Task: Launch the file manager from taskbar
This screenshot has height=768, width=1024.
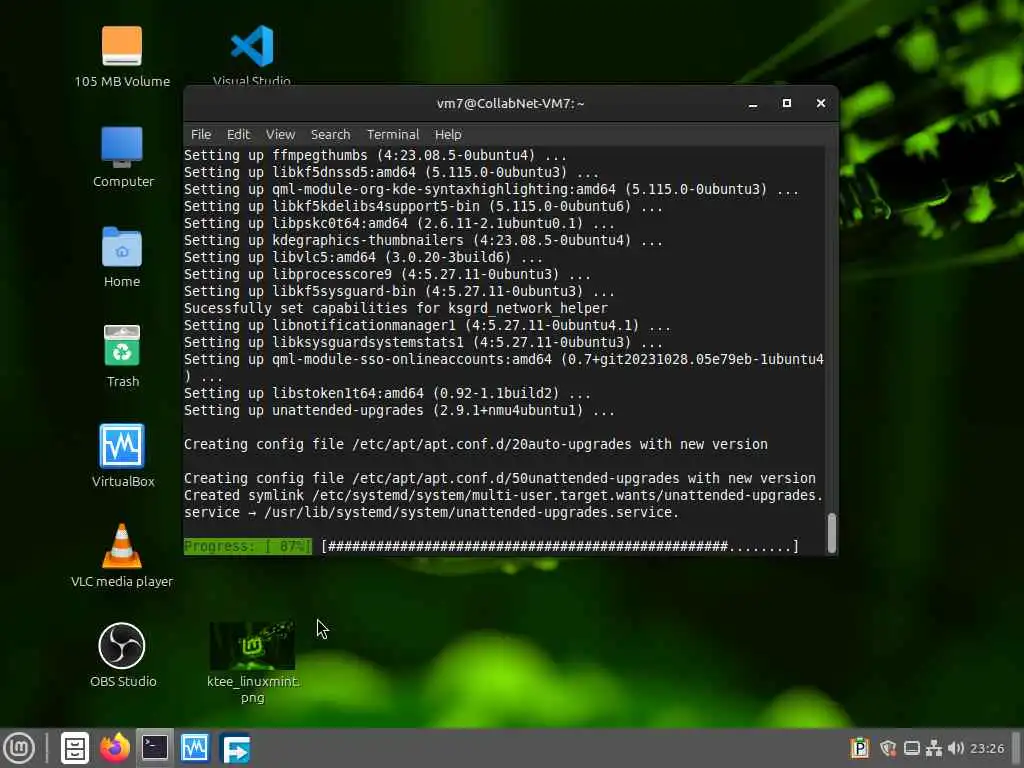Action: (x=74, y=748)
